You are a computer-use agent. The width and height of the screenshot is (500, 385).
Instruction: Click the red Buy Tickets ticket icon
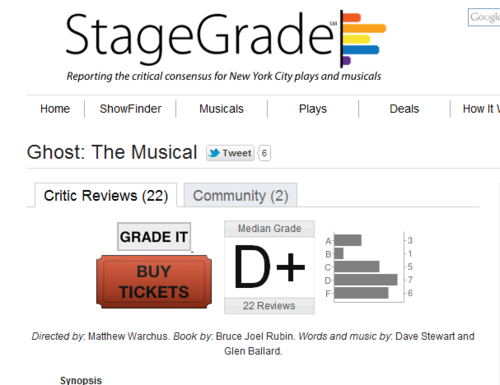click(x=154, y=282)
